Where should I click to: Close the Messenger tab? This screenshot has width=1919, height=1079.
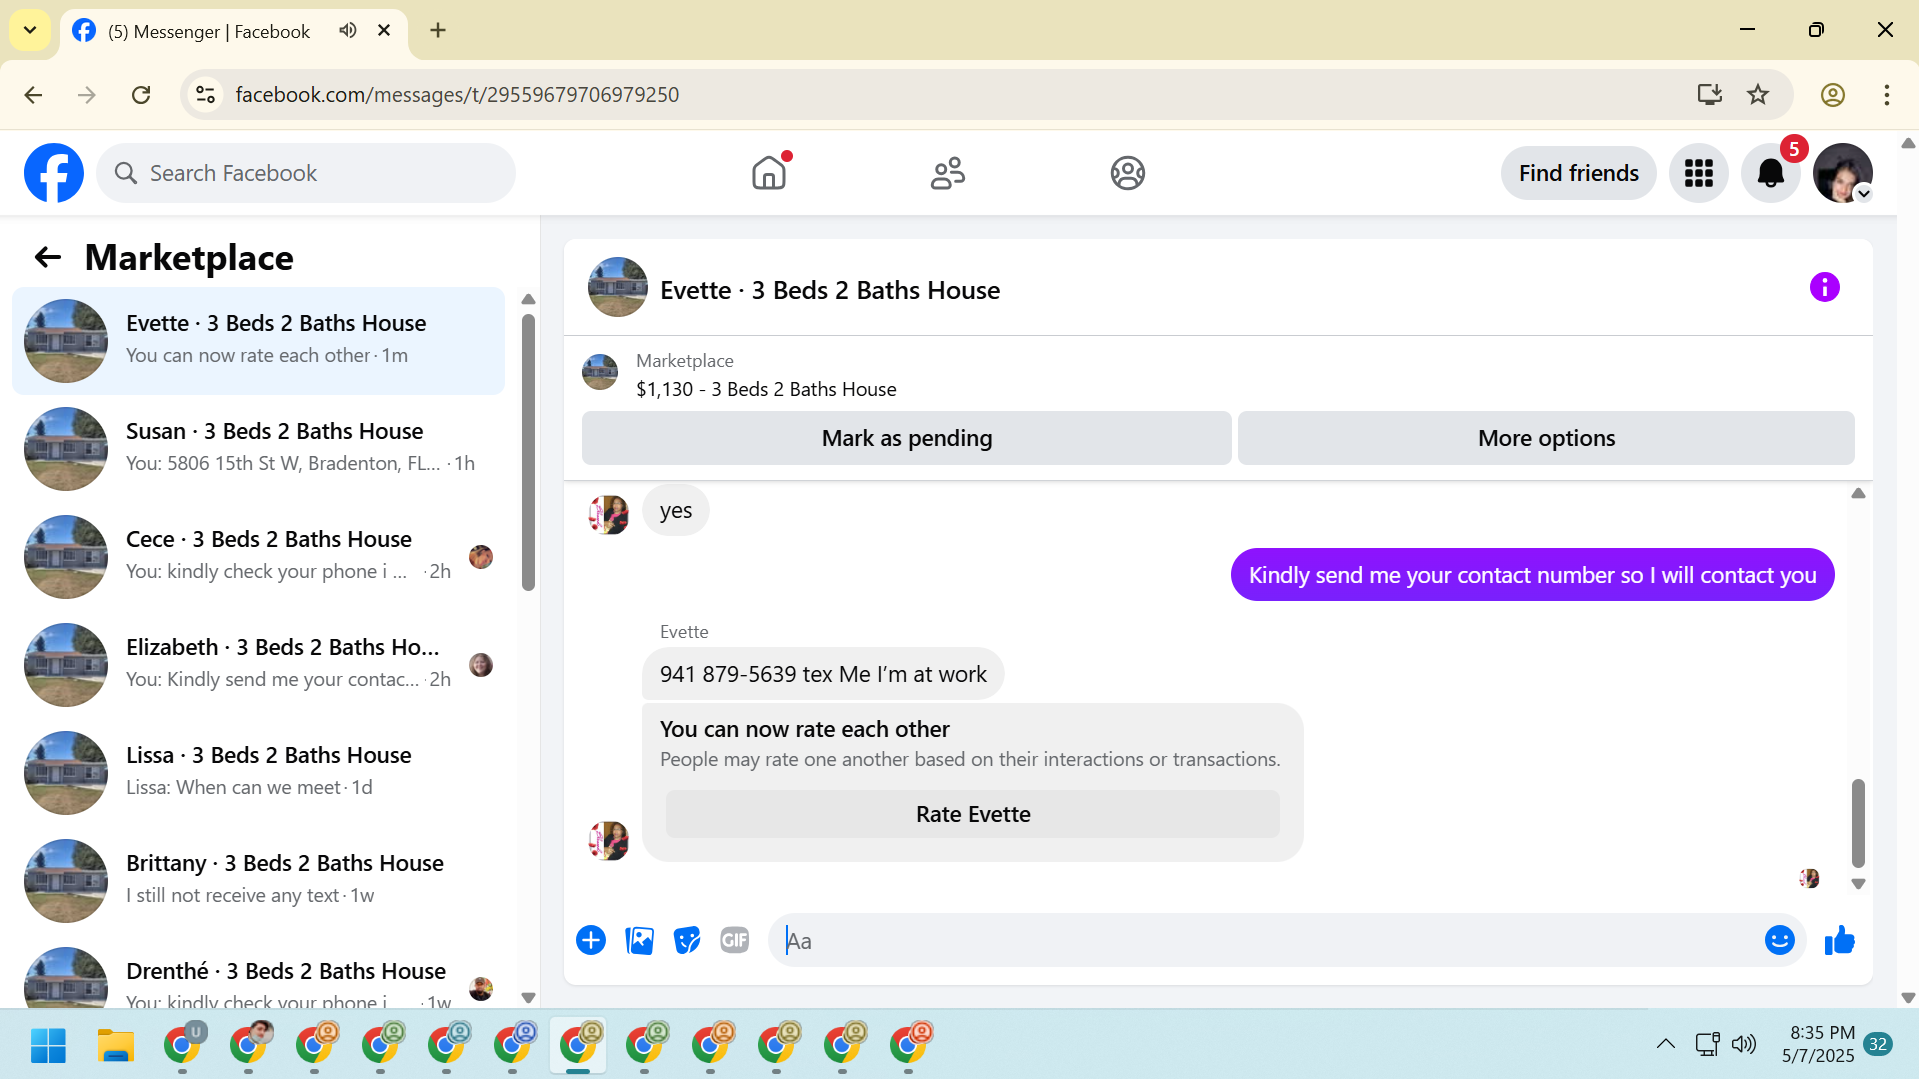pyautogui.click(x=383, y=30)
